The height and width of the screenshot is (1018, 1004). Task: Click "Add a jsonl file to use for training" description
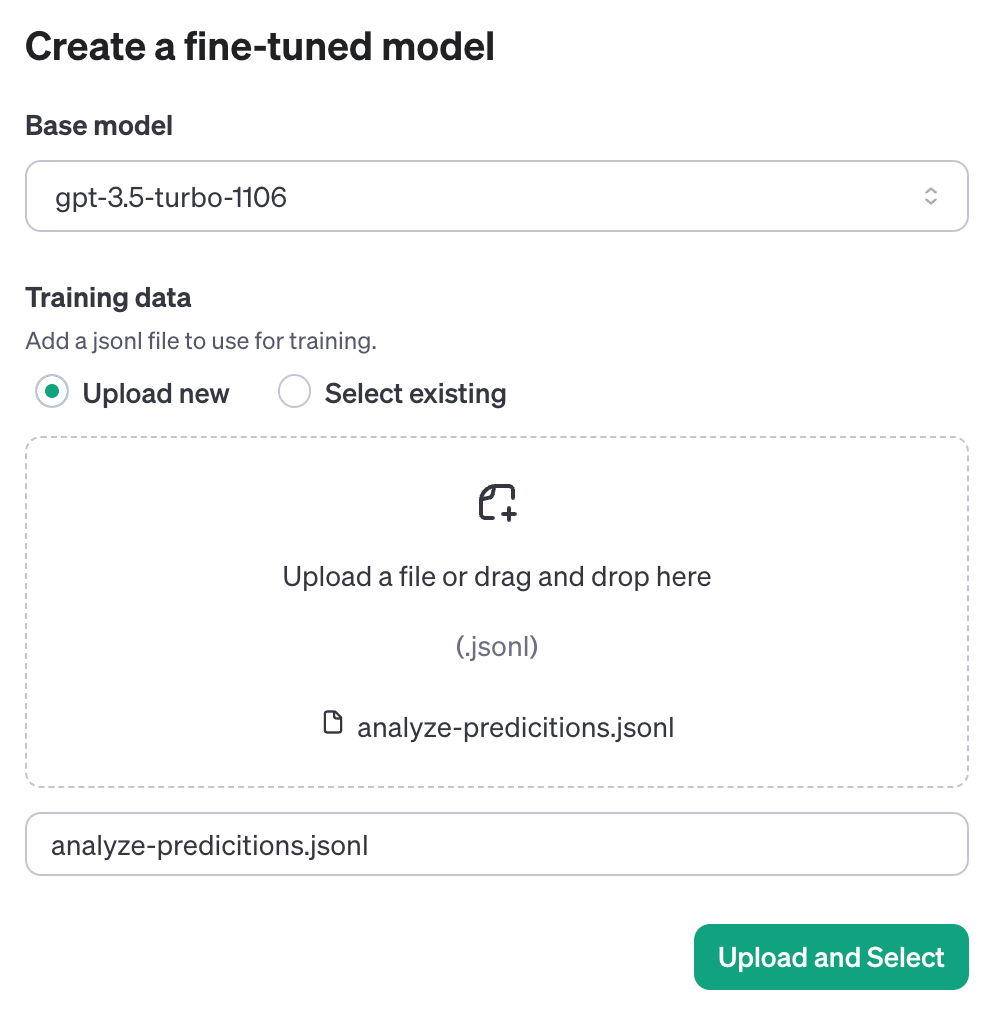click(x=200, y=341)
